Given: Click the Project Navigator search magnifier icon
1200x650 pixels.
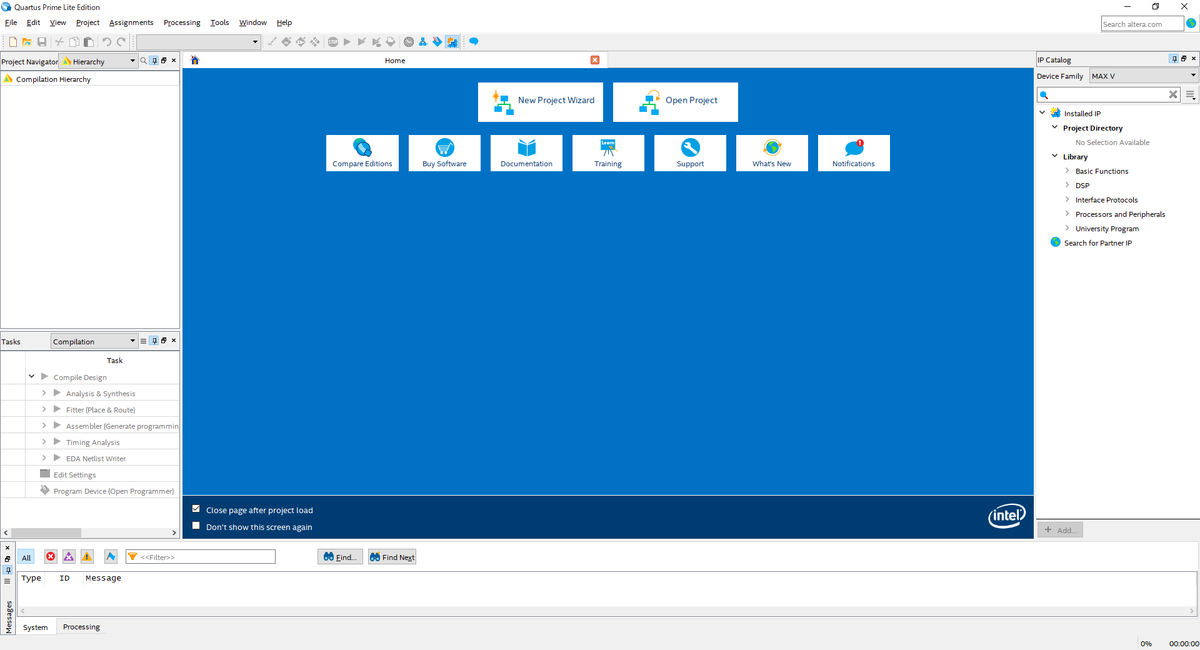Looking at the screenshot, I should pyautogui.click(x=144, y=61).
